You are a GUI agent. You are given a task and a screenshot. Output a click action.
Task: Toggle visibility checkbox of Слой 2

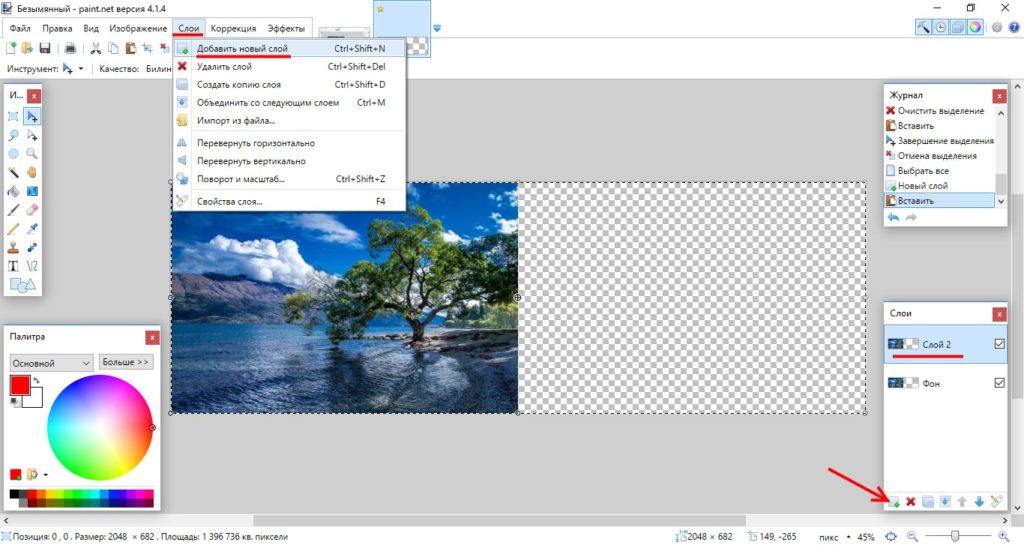(x=999, y=344)
